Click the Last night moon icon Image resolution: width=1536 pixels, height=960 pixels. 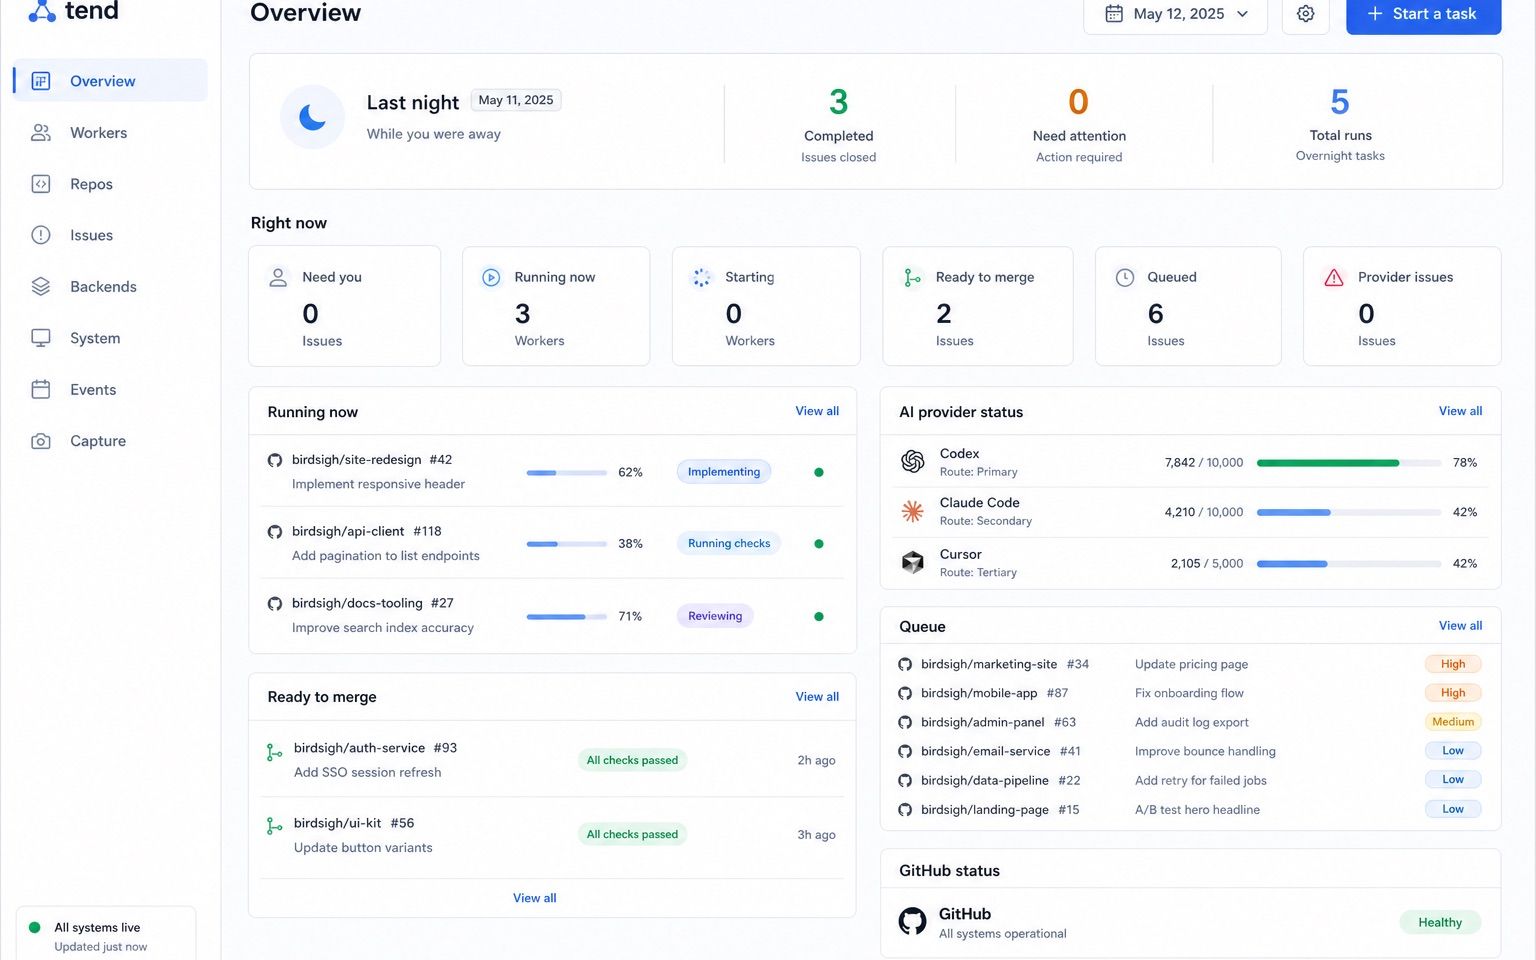(312, 117)
